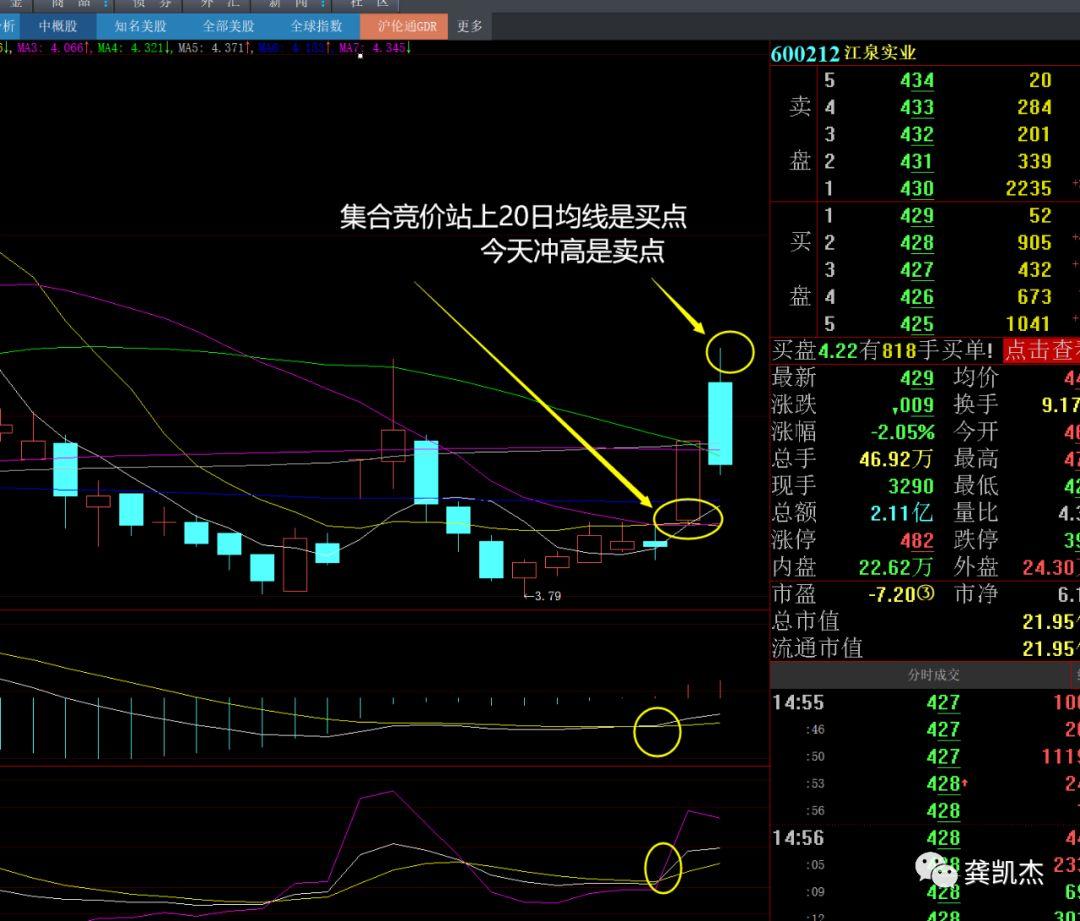The width and height of the screenshot is (1080, 921).
Task: Click buy level 2 volume 905
Action: 1035,243
